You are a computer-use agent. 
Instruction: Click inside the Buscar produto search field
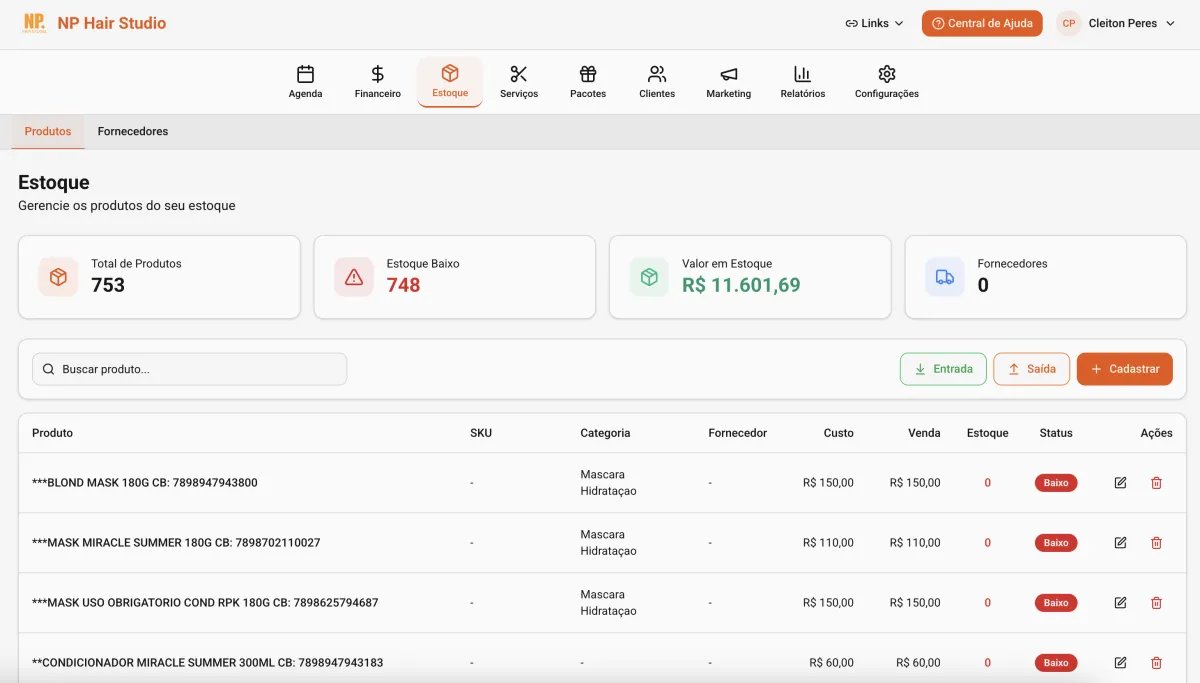click(189, 368)
